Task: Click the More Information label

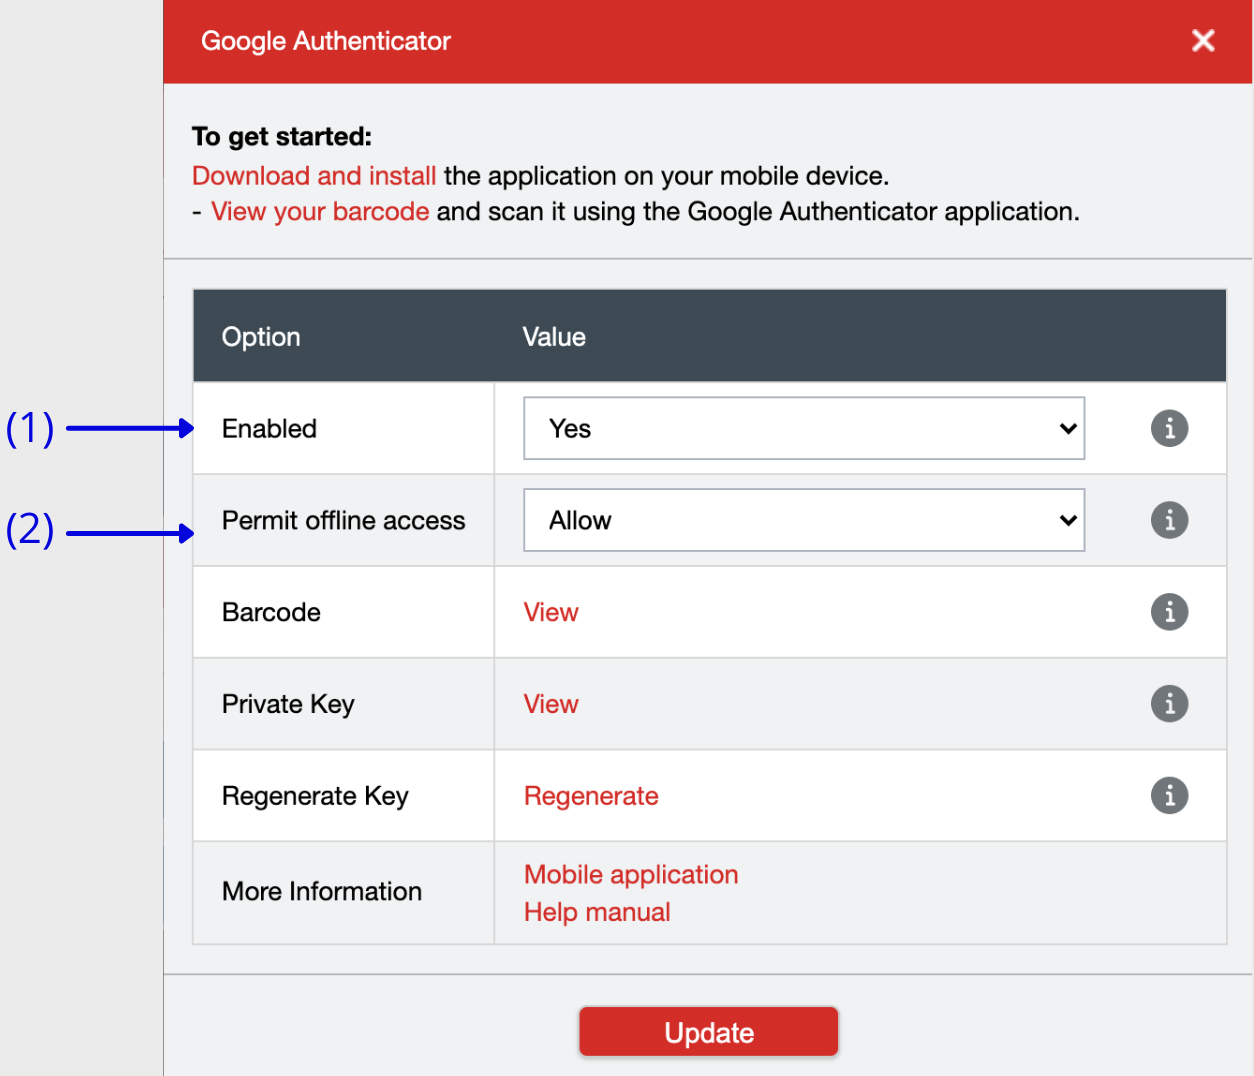Action: tap(322, 891)
